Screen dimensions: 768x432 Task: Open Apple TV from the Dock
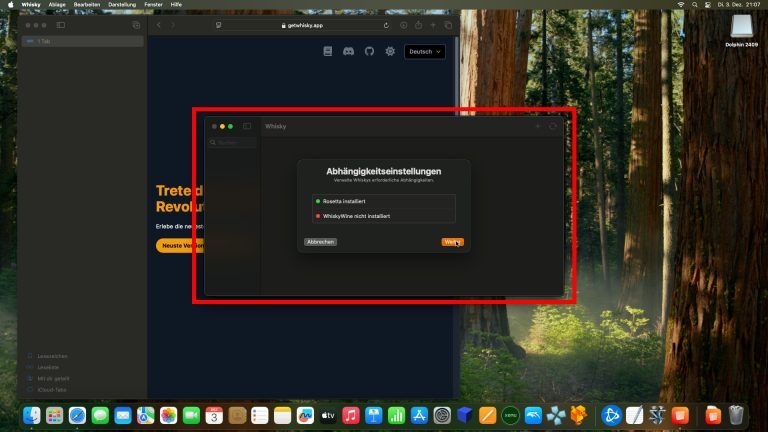point(328,415)
